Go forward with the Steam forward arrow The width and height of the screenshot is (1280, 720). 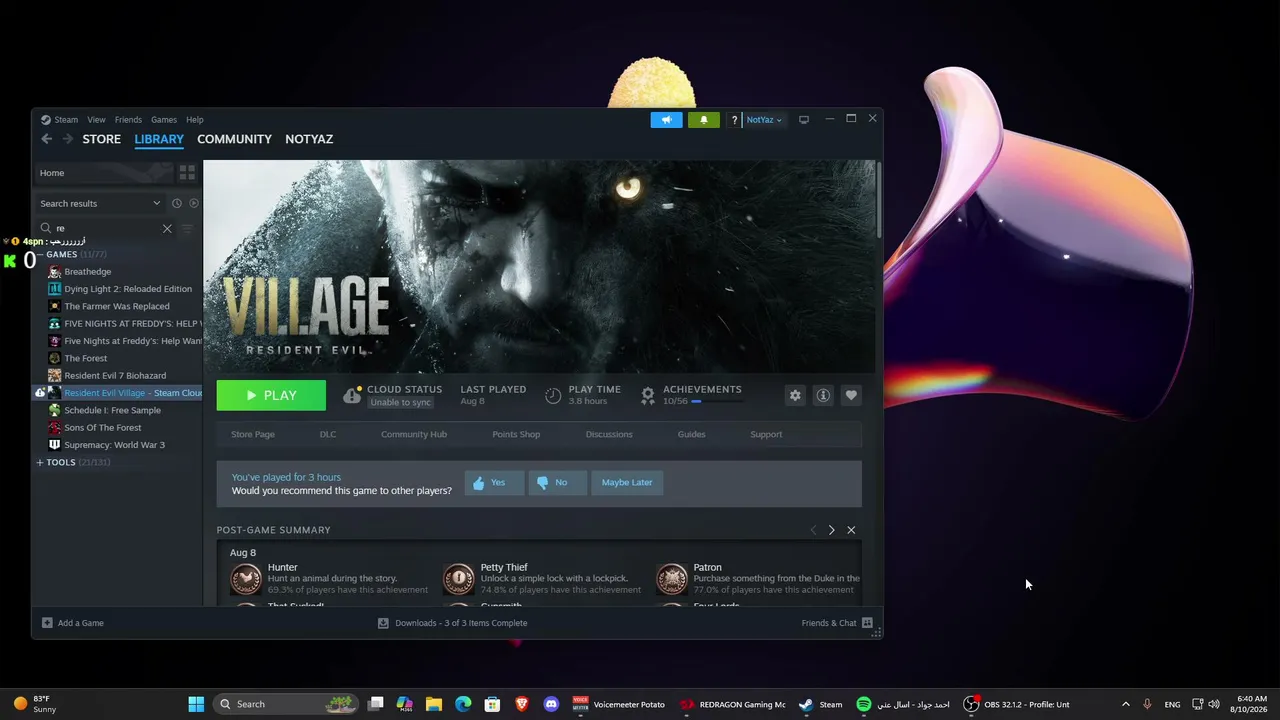pyautogui.click(x=67, y=139)
